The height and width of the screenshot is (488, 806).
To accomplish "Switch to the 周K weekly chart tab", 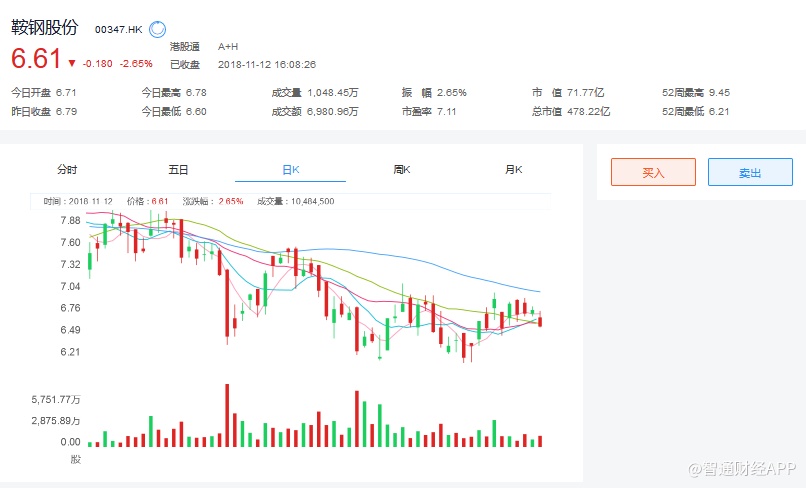I will coord(402,170).
